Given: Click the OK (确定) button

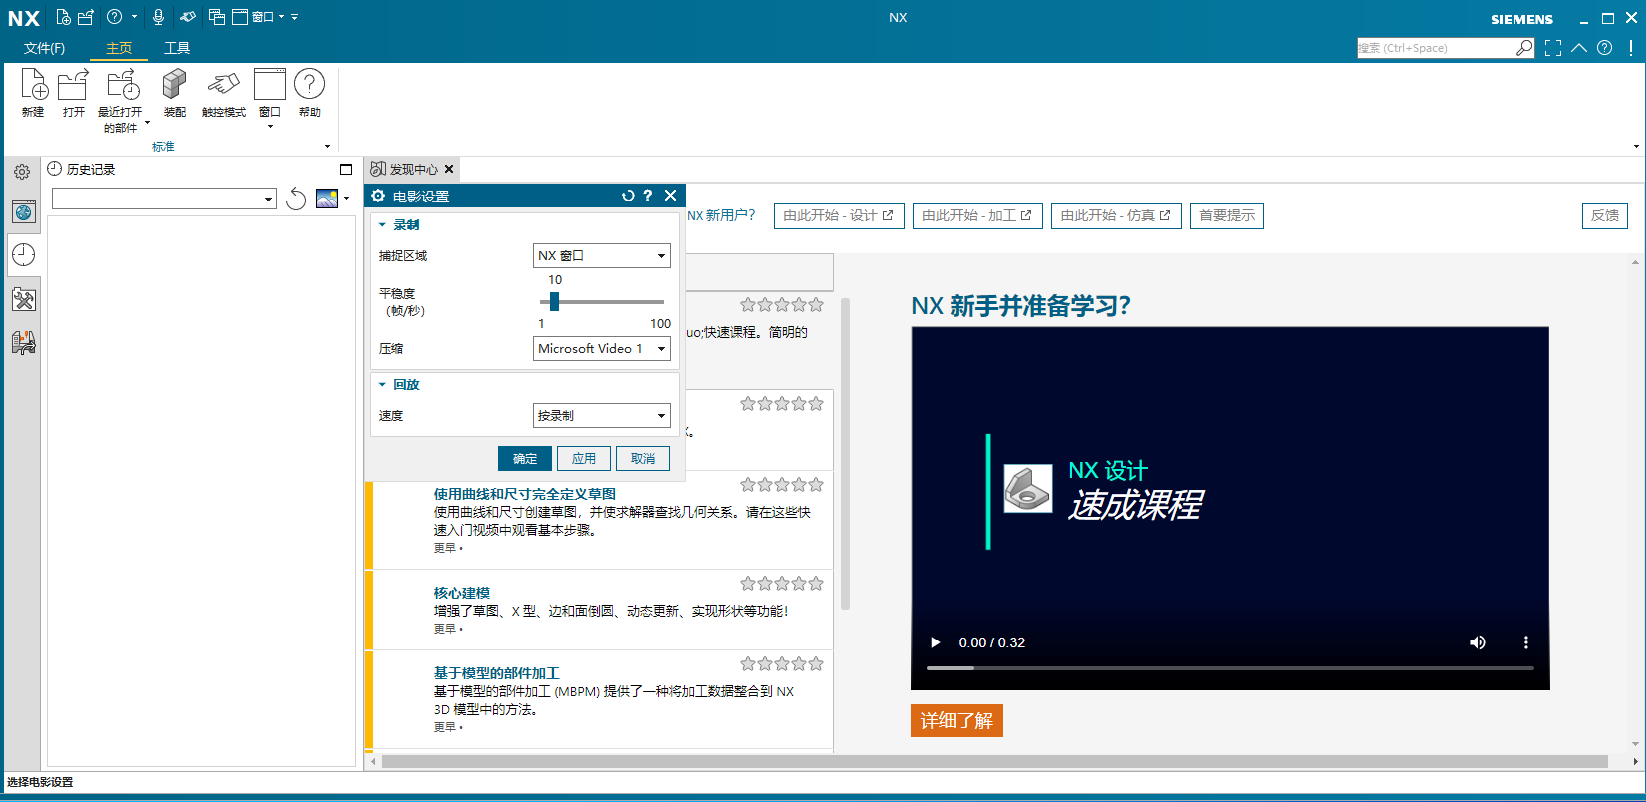Looking at the screenshot, I should [525, 458].
